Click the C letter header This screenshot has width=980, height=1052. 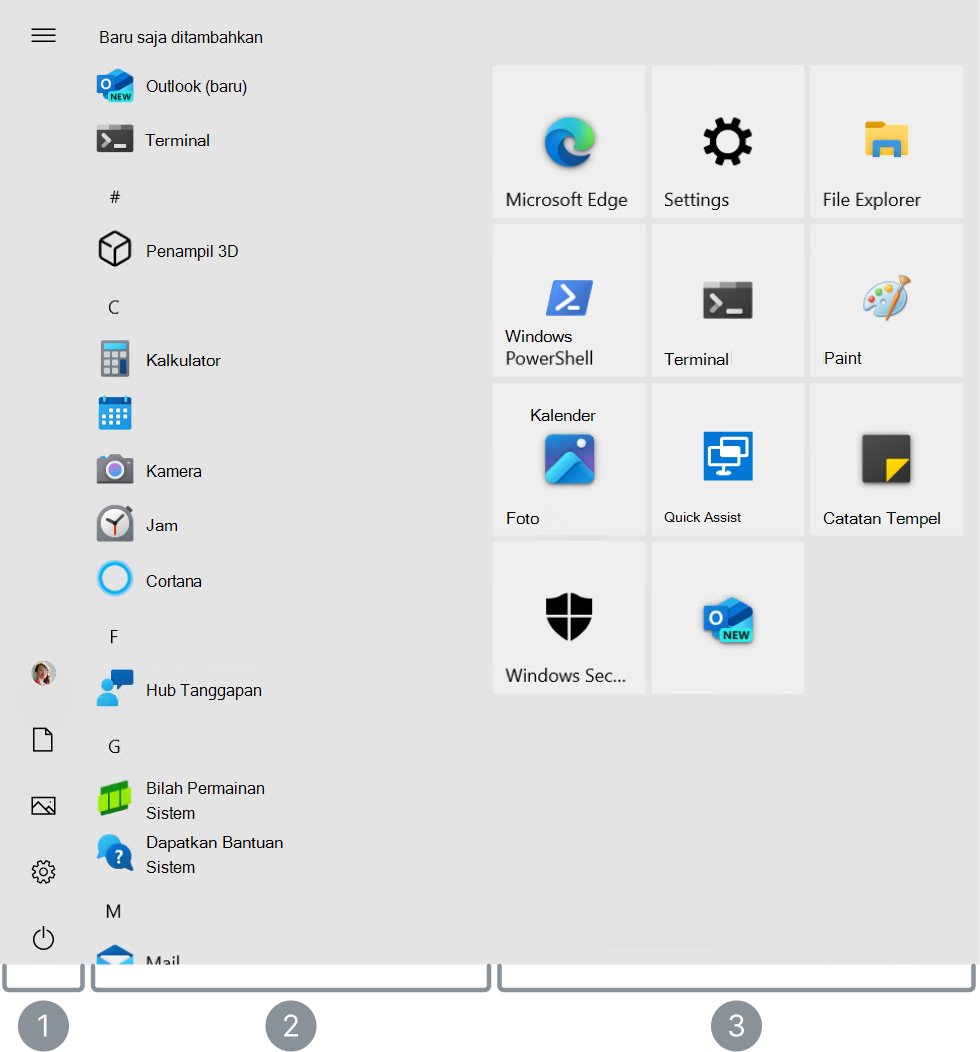coord(114,307)
